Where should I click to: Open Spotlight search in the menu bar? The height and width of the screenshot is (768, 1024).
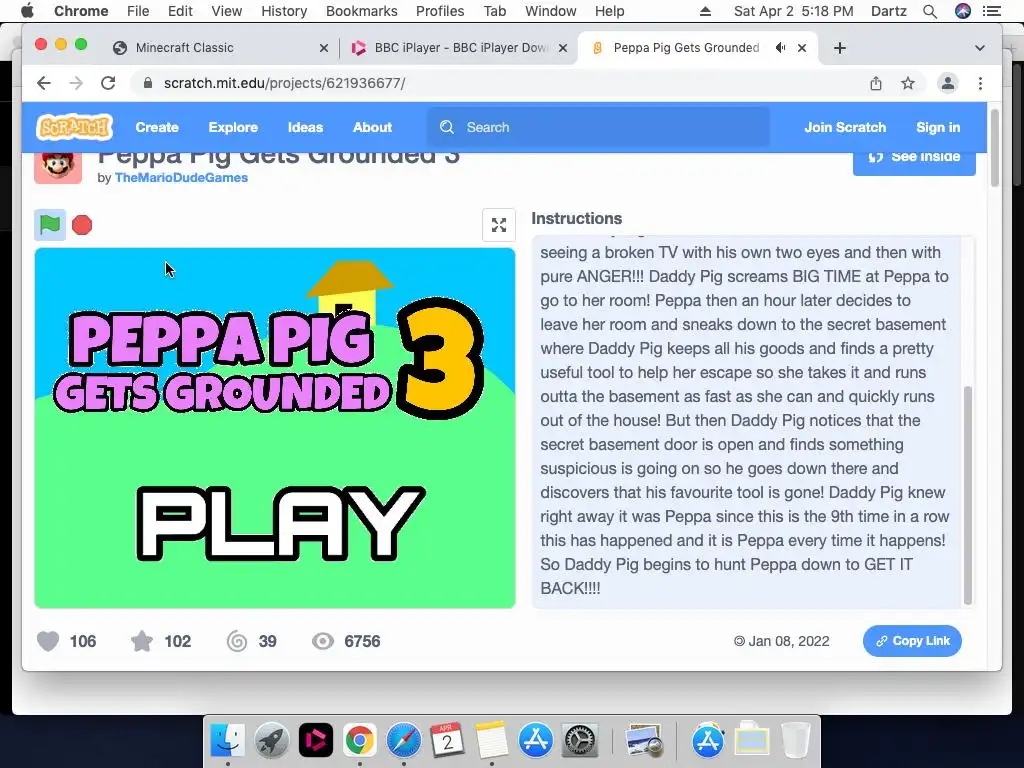click(930, 11)
